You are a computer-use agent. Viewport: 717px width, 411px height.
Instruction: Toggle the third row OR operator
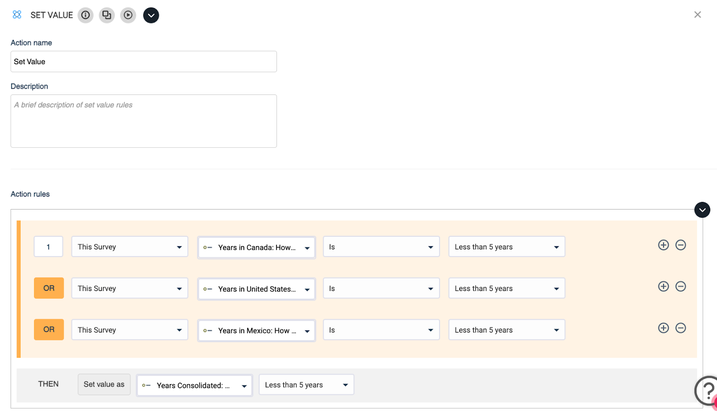click(49, 329)
